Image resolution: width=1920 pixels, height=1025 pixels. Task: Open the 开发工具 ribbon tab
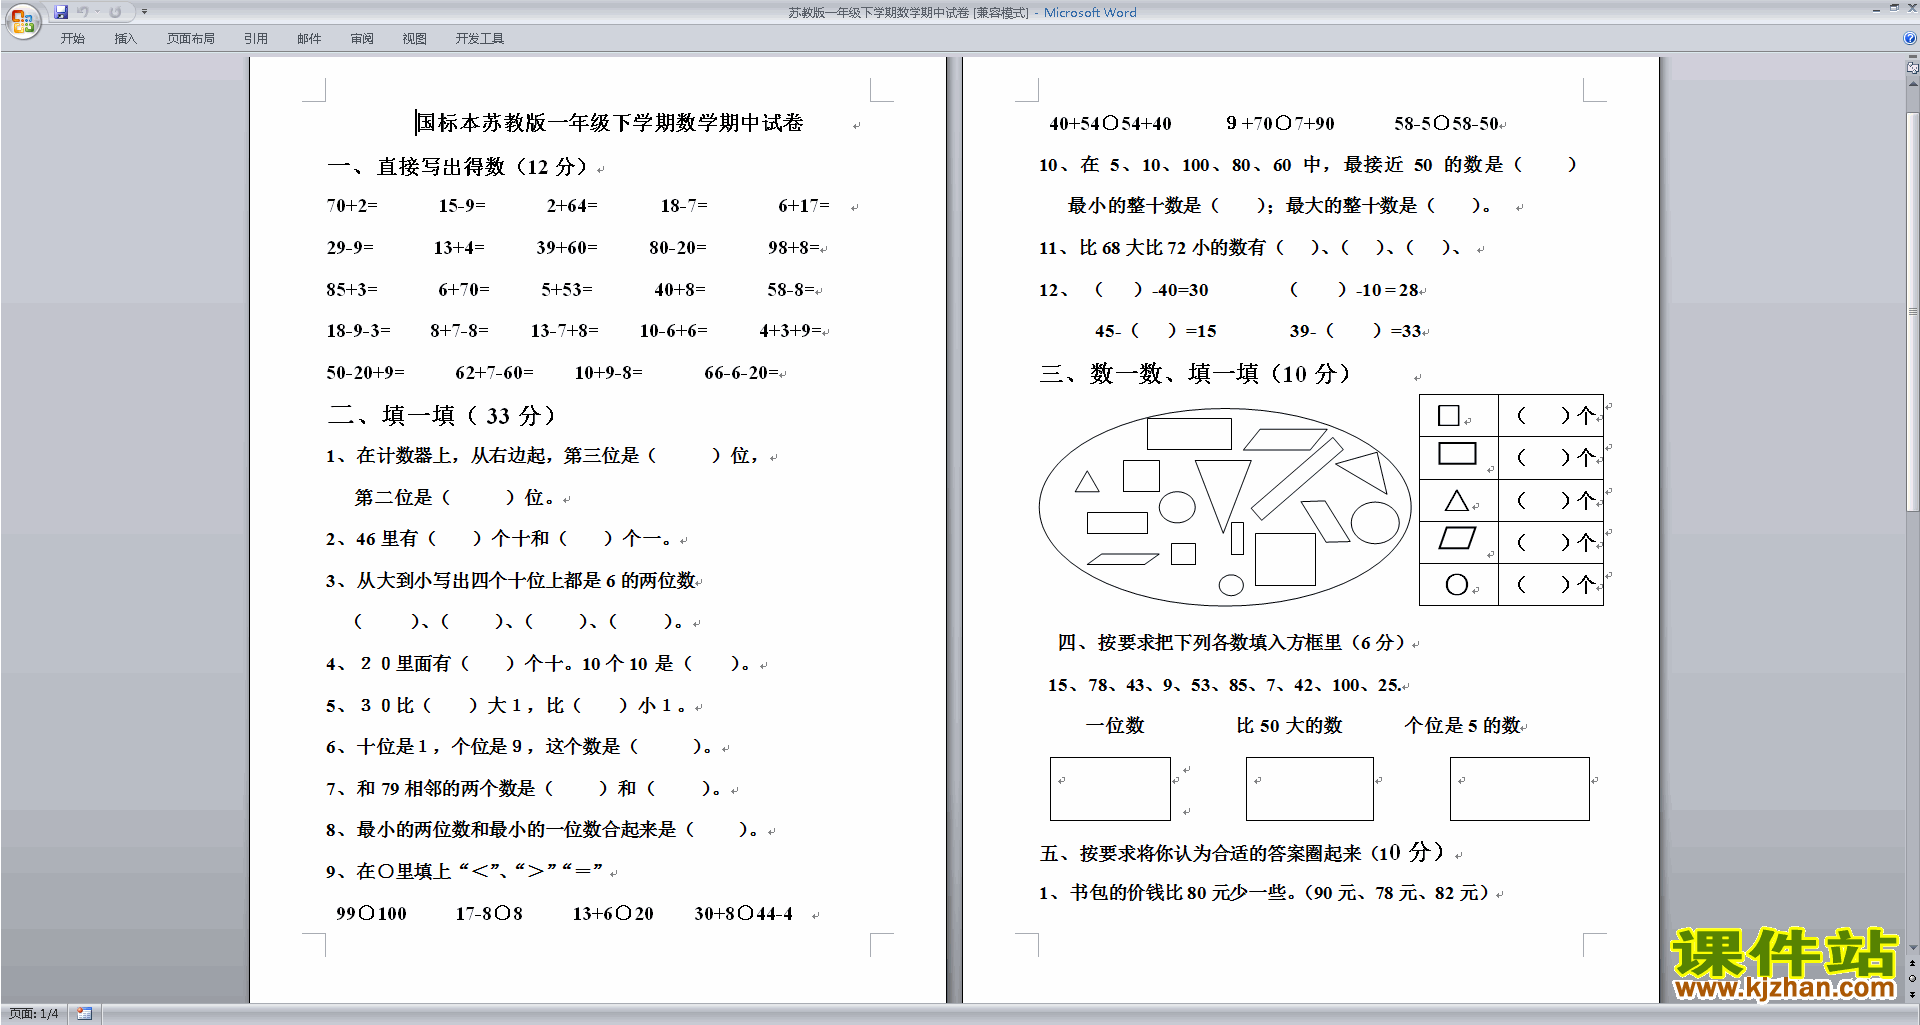480,39
